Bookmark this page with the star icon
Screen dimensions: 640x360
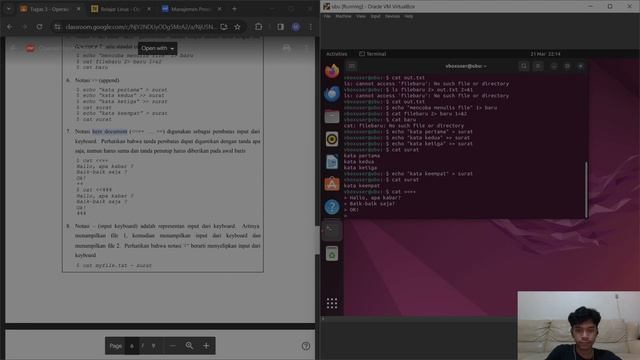point(237,27)
